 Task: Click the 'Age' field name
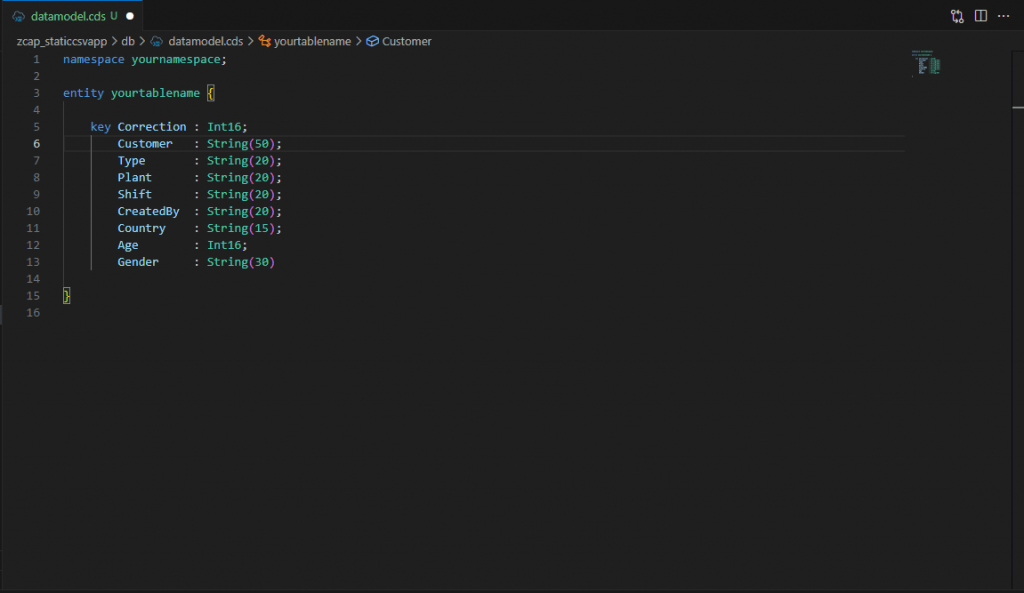pyautogui.click(x=128, y=246)
